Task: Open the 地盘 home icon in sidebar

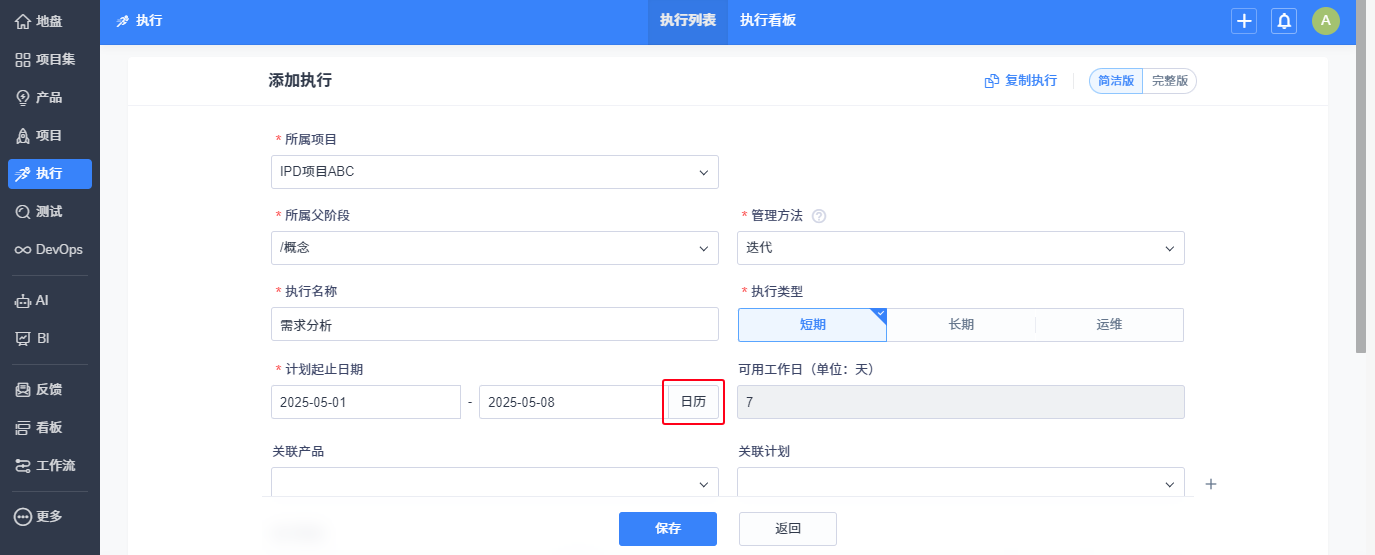Action: tap(23, 21)
